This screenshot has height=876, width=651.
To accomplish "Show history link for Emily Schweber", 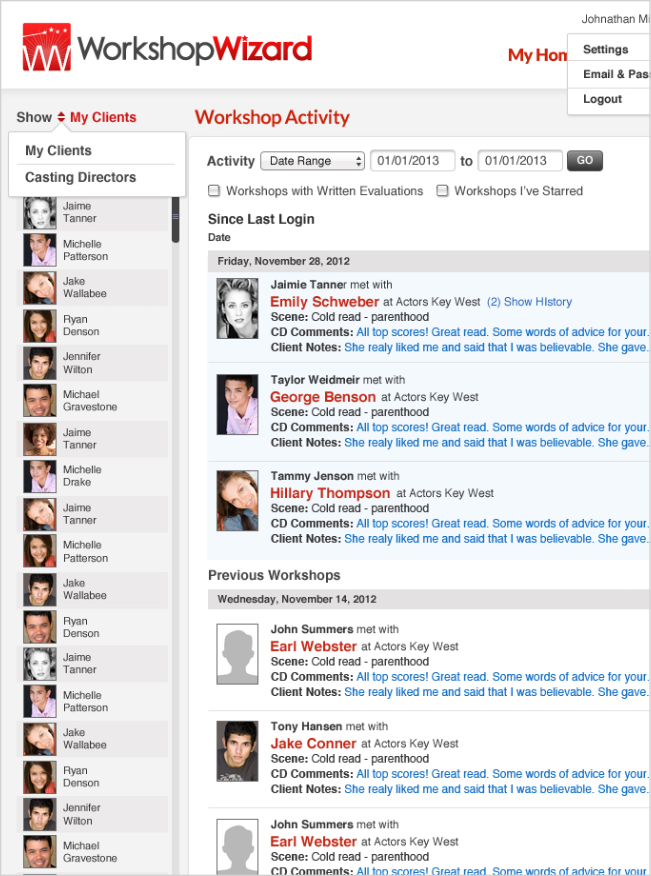I will pos(529,302).
